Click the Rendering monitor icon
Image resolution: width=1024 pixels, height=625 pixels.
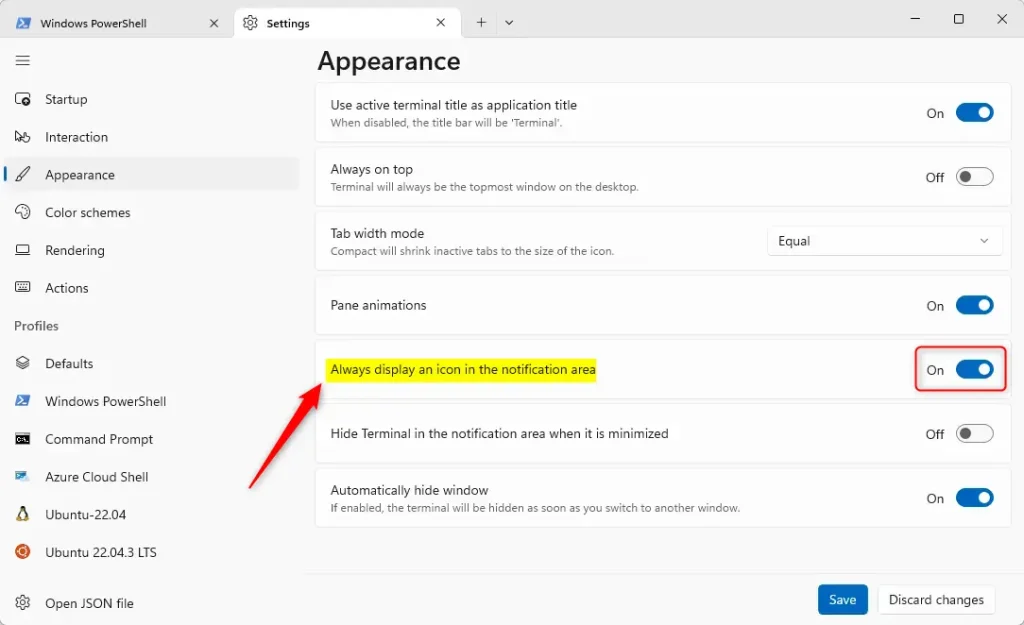point(23,250)
